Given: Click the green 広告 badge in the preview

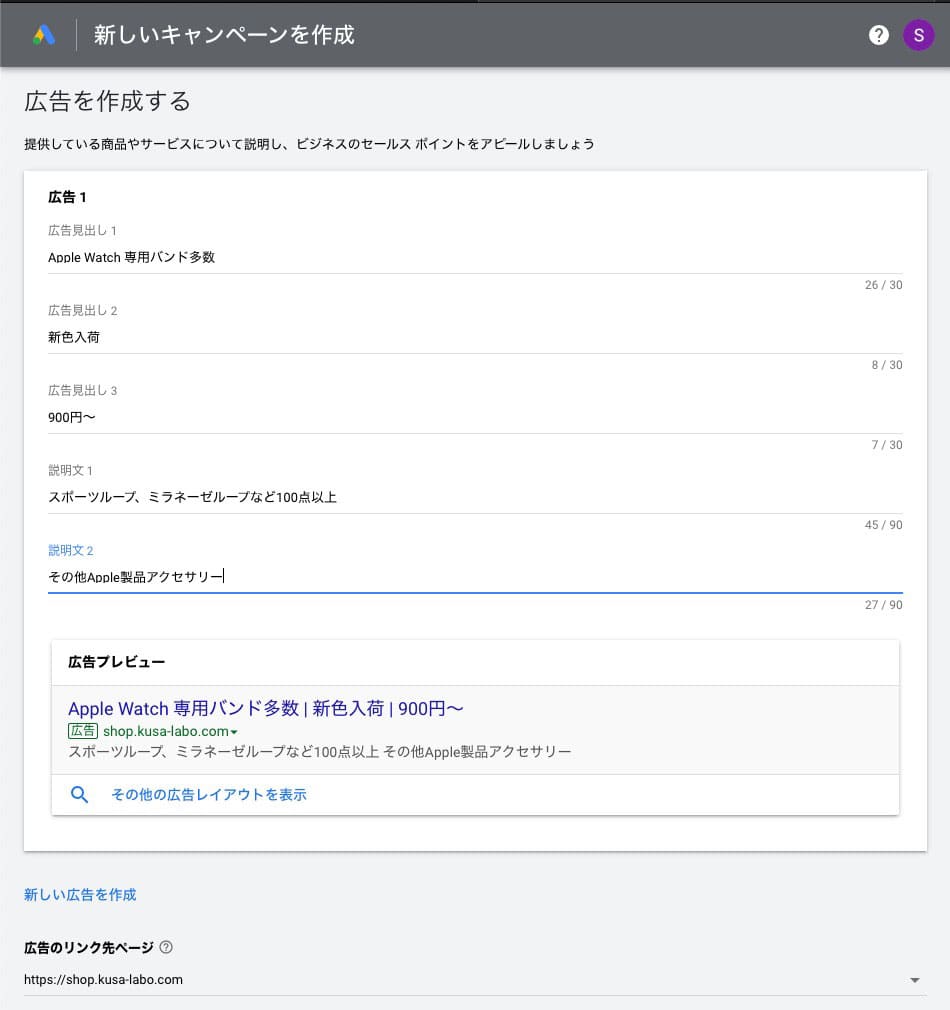Looking at the screenshot, I should [x=83, y=731].
